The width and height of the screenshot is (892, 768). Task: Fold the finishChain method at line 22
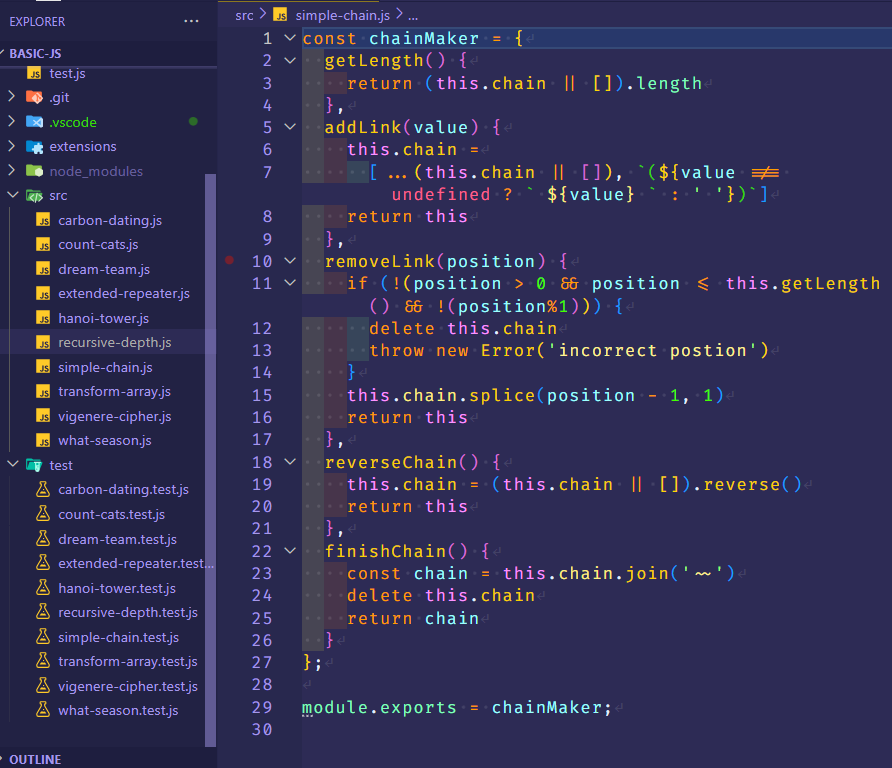click(290, 551)
